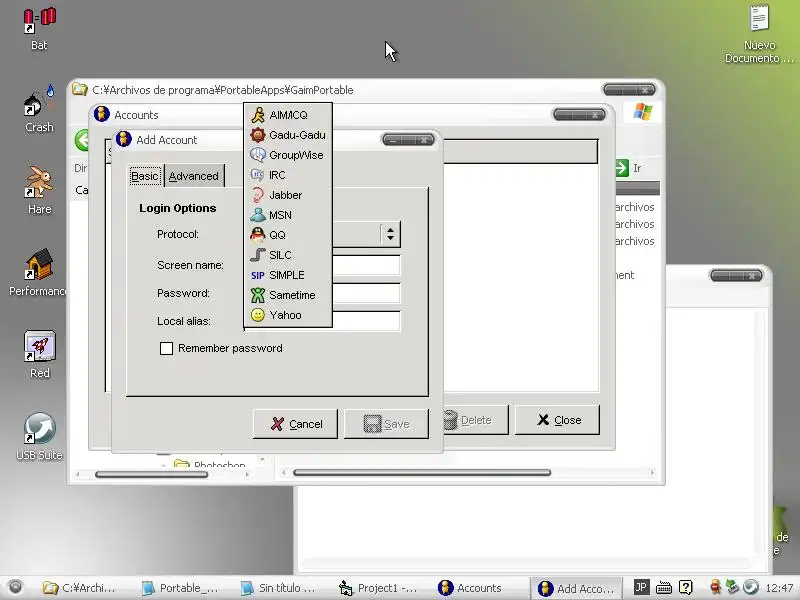Click the Local alias input field
Viewport: 800px width, 600px height.
(x=366, y=321)
